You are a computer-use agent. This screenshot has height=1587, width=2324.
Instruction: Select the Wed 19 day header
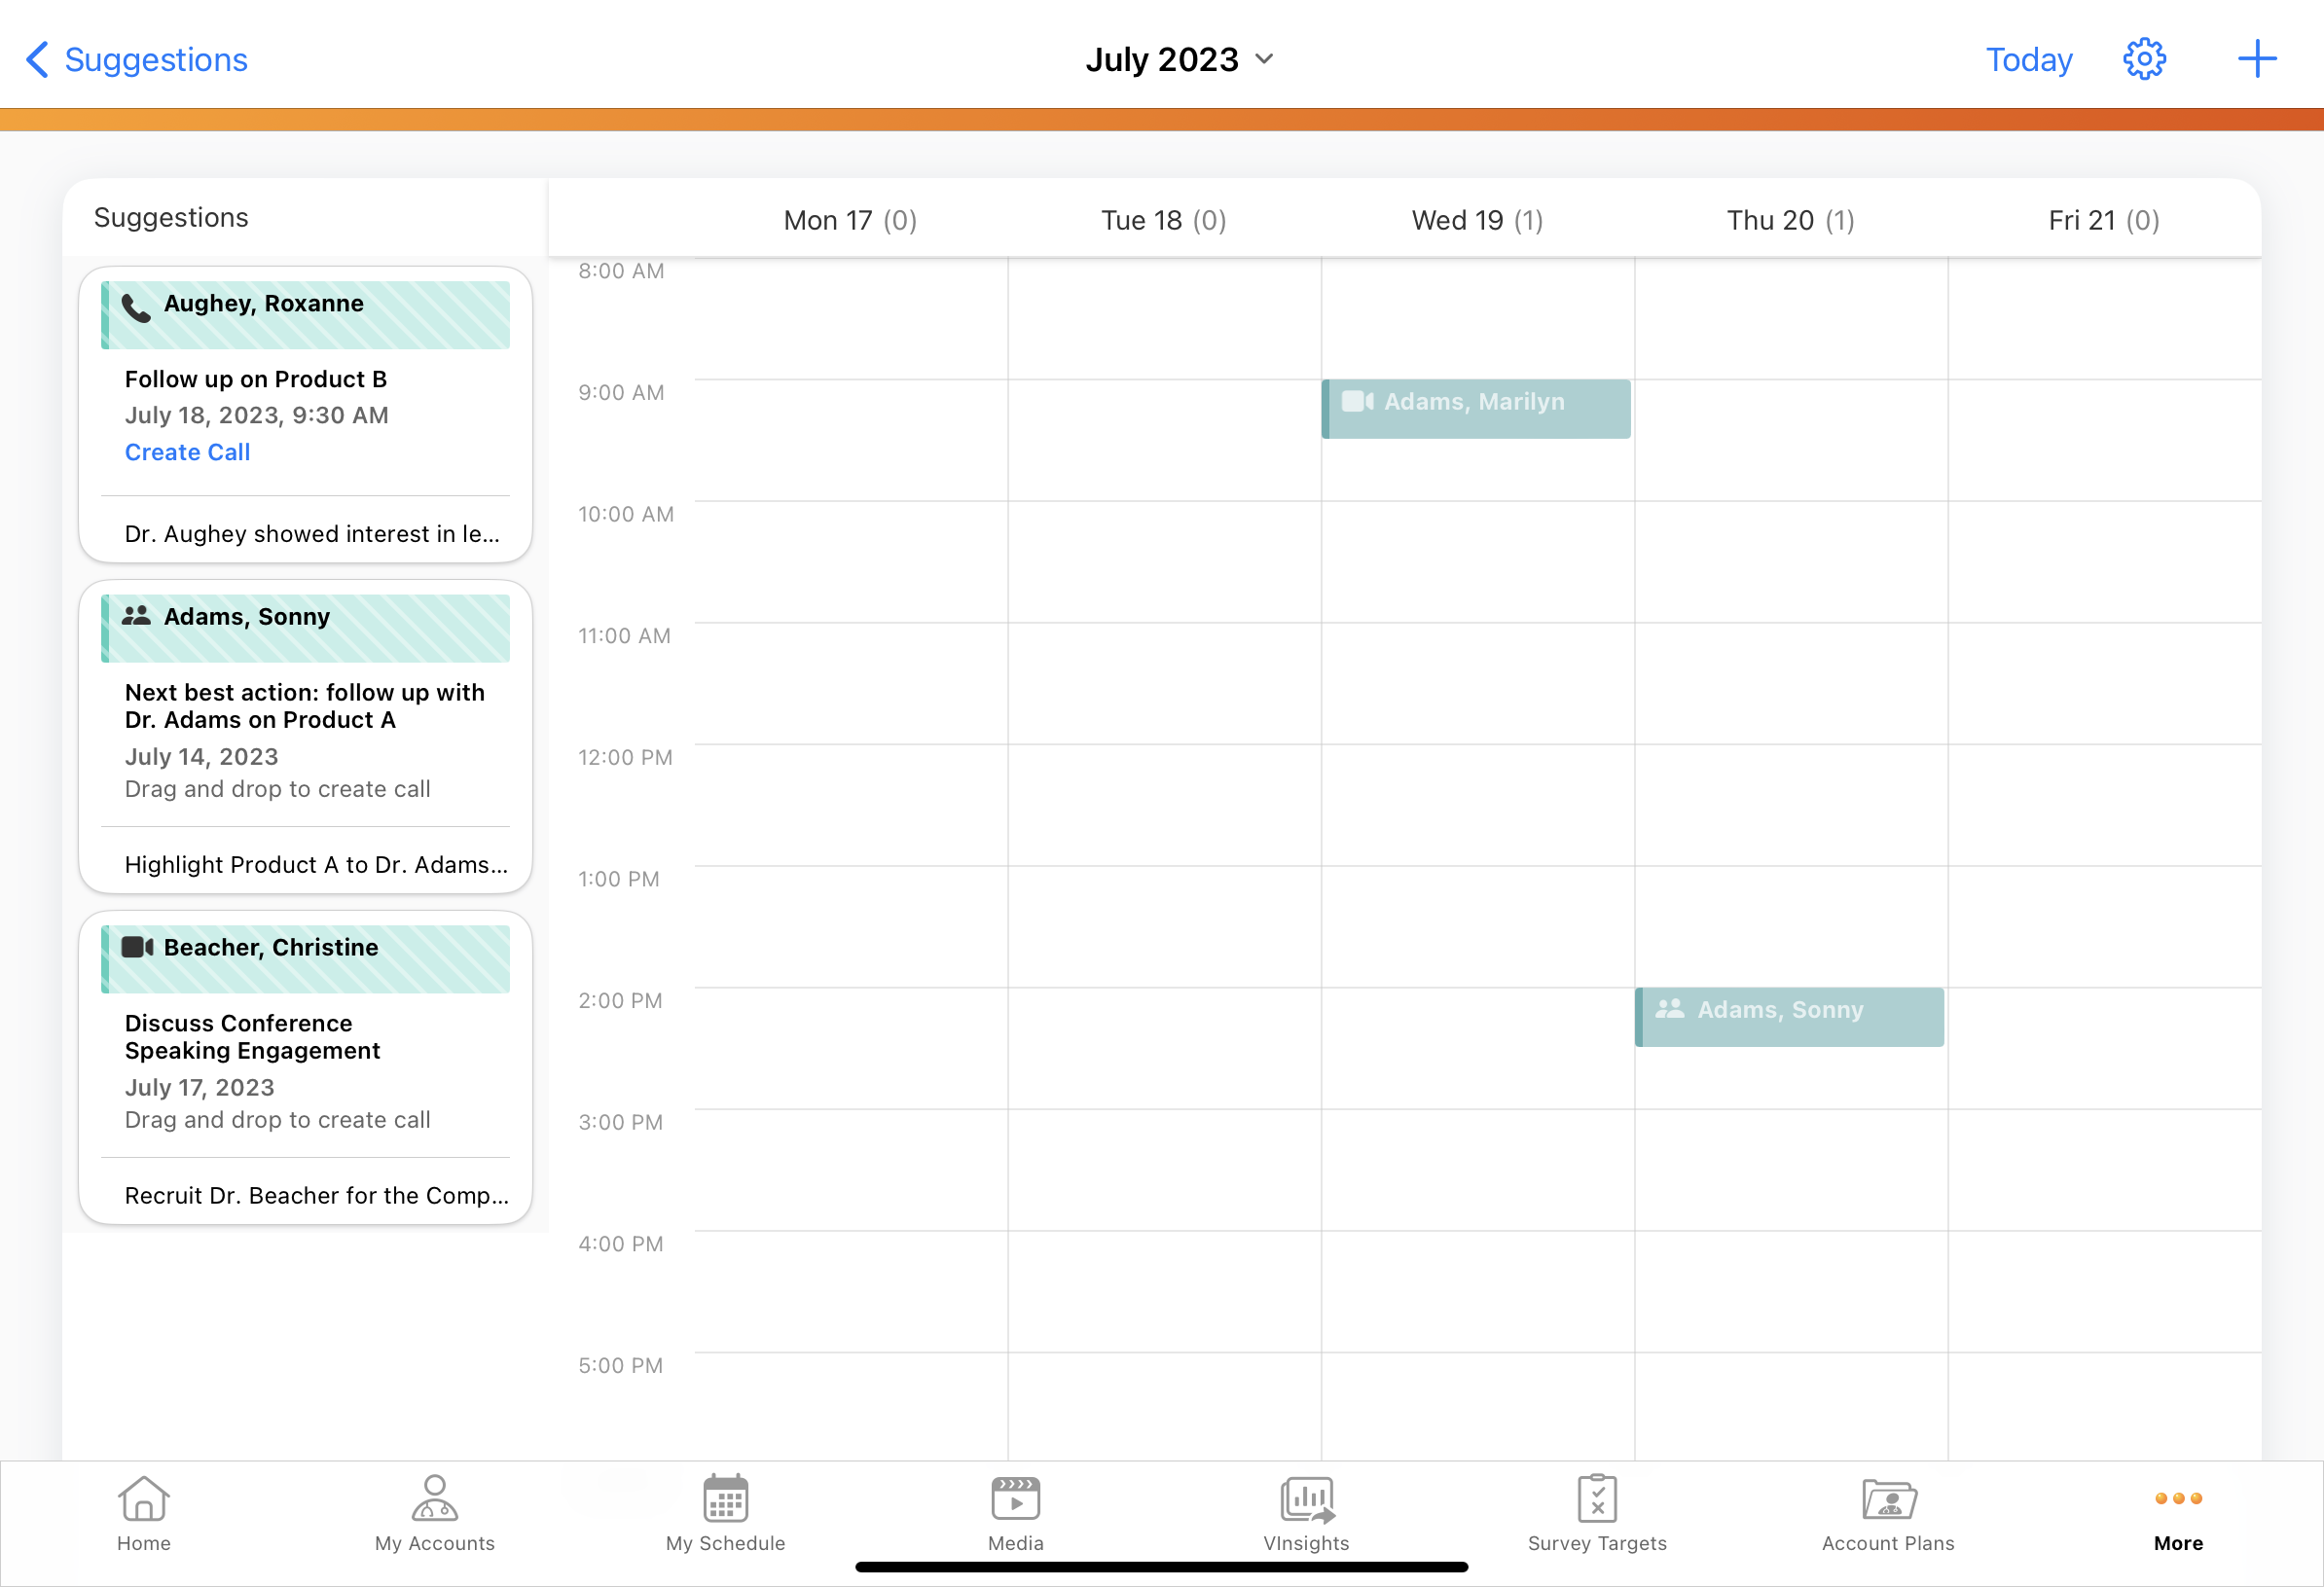click(x=1476, y=220)
